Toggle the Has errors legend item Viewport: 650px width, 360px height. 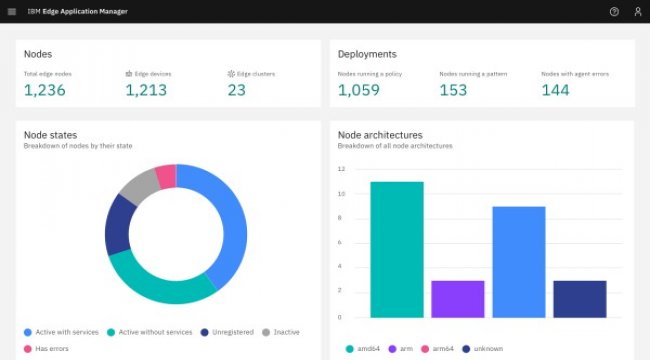pyautogui.click(x=46, y=349)
